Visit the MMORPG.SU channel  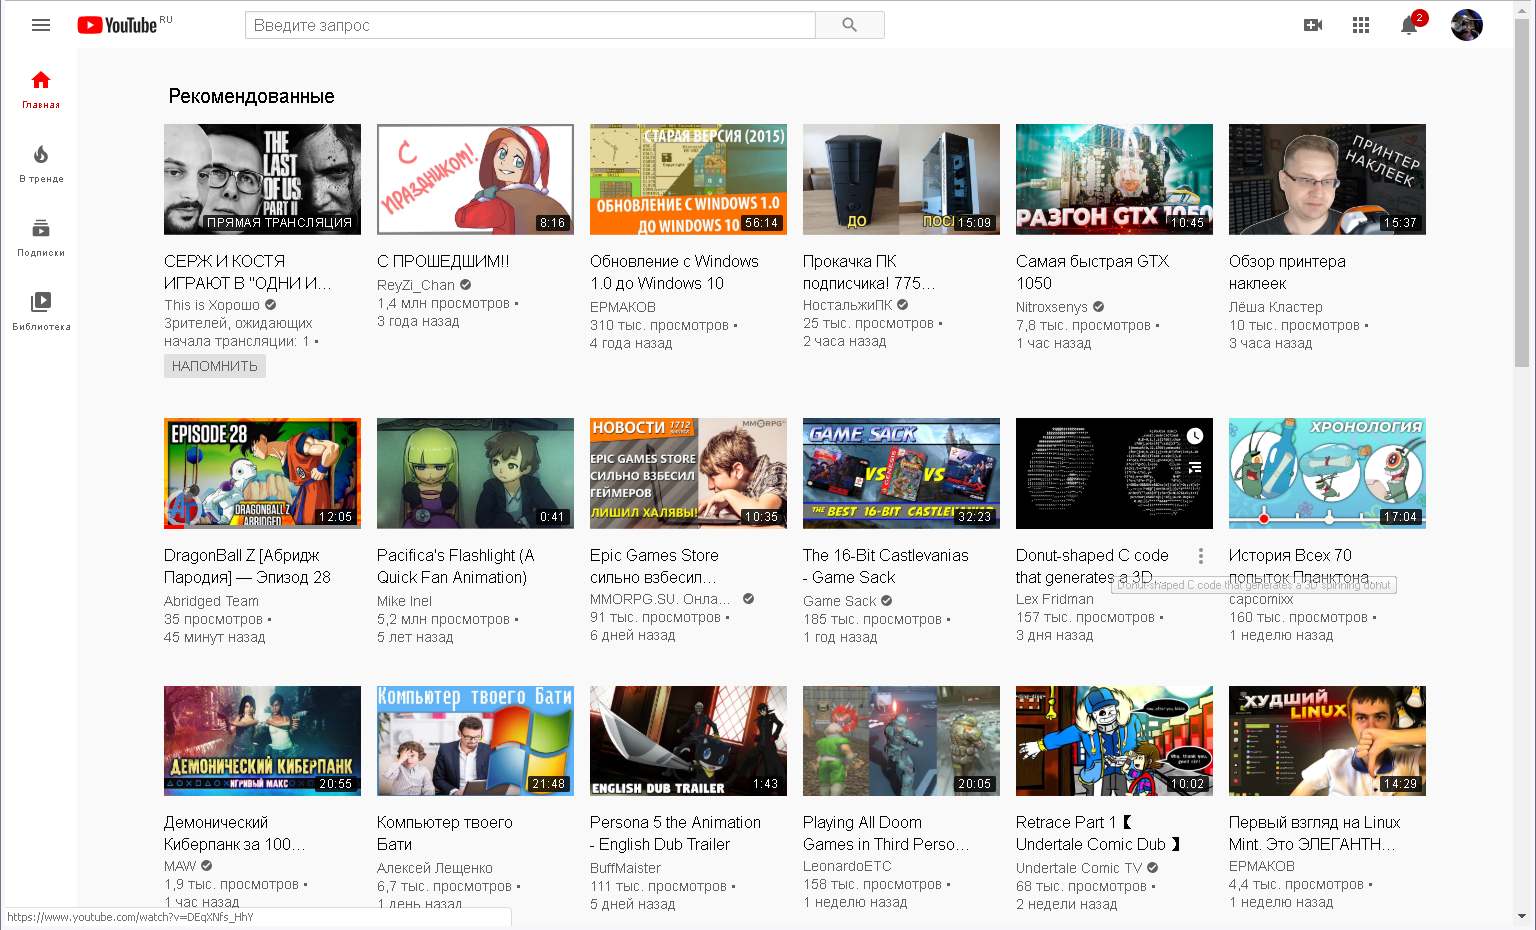click(x=660, y=599)
